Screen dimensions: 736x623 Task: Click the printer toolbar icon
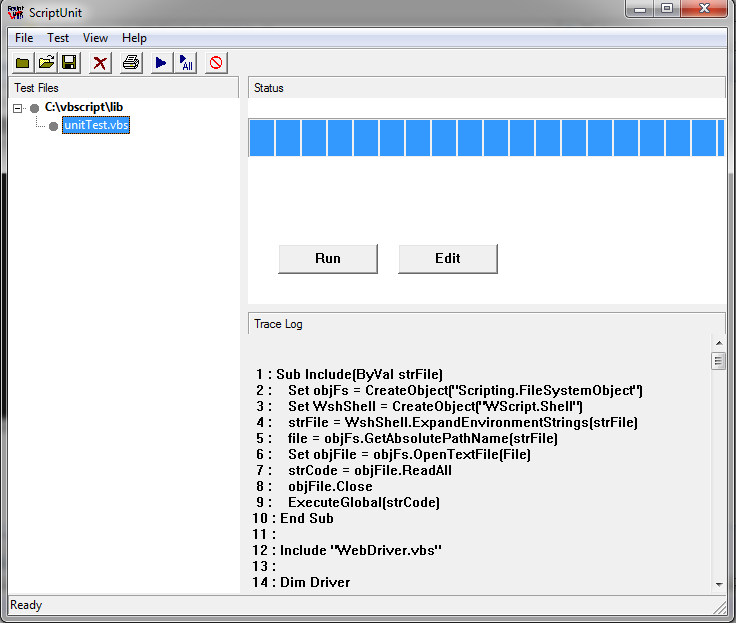(131, 63)
